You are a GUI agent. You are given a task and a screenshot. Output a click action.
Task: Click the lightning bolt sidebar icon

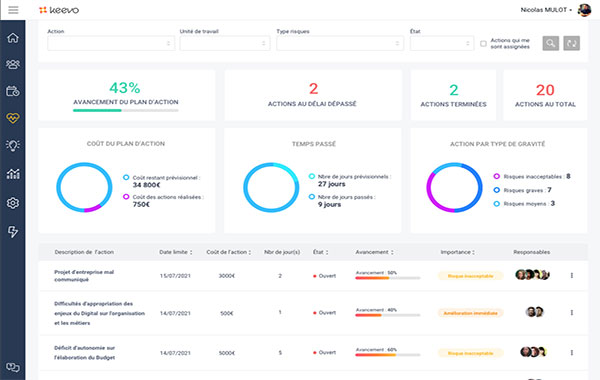pos(13,232)
